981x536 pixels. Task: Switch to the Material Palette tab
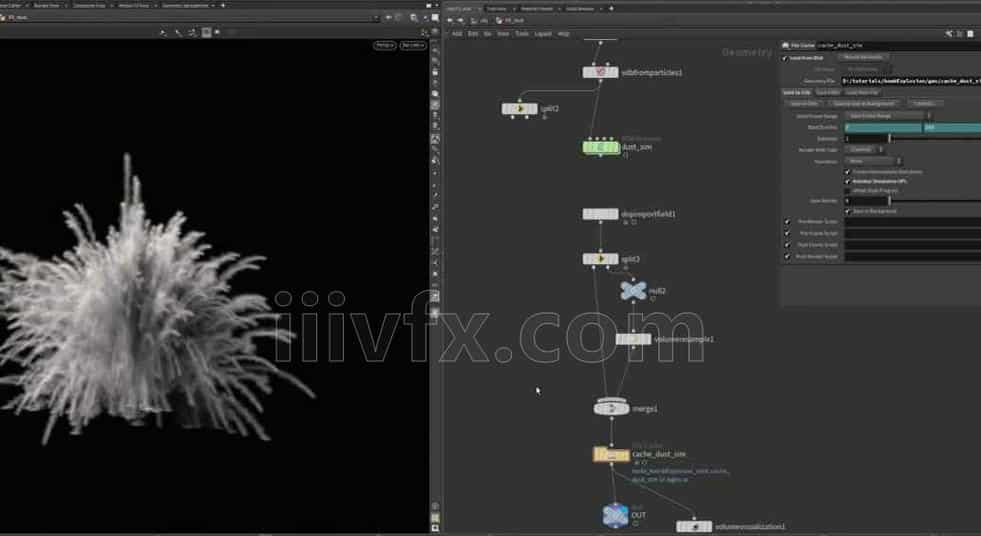(x=537, y=9)
